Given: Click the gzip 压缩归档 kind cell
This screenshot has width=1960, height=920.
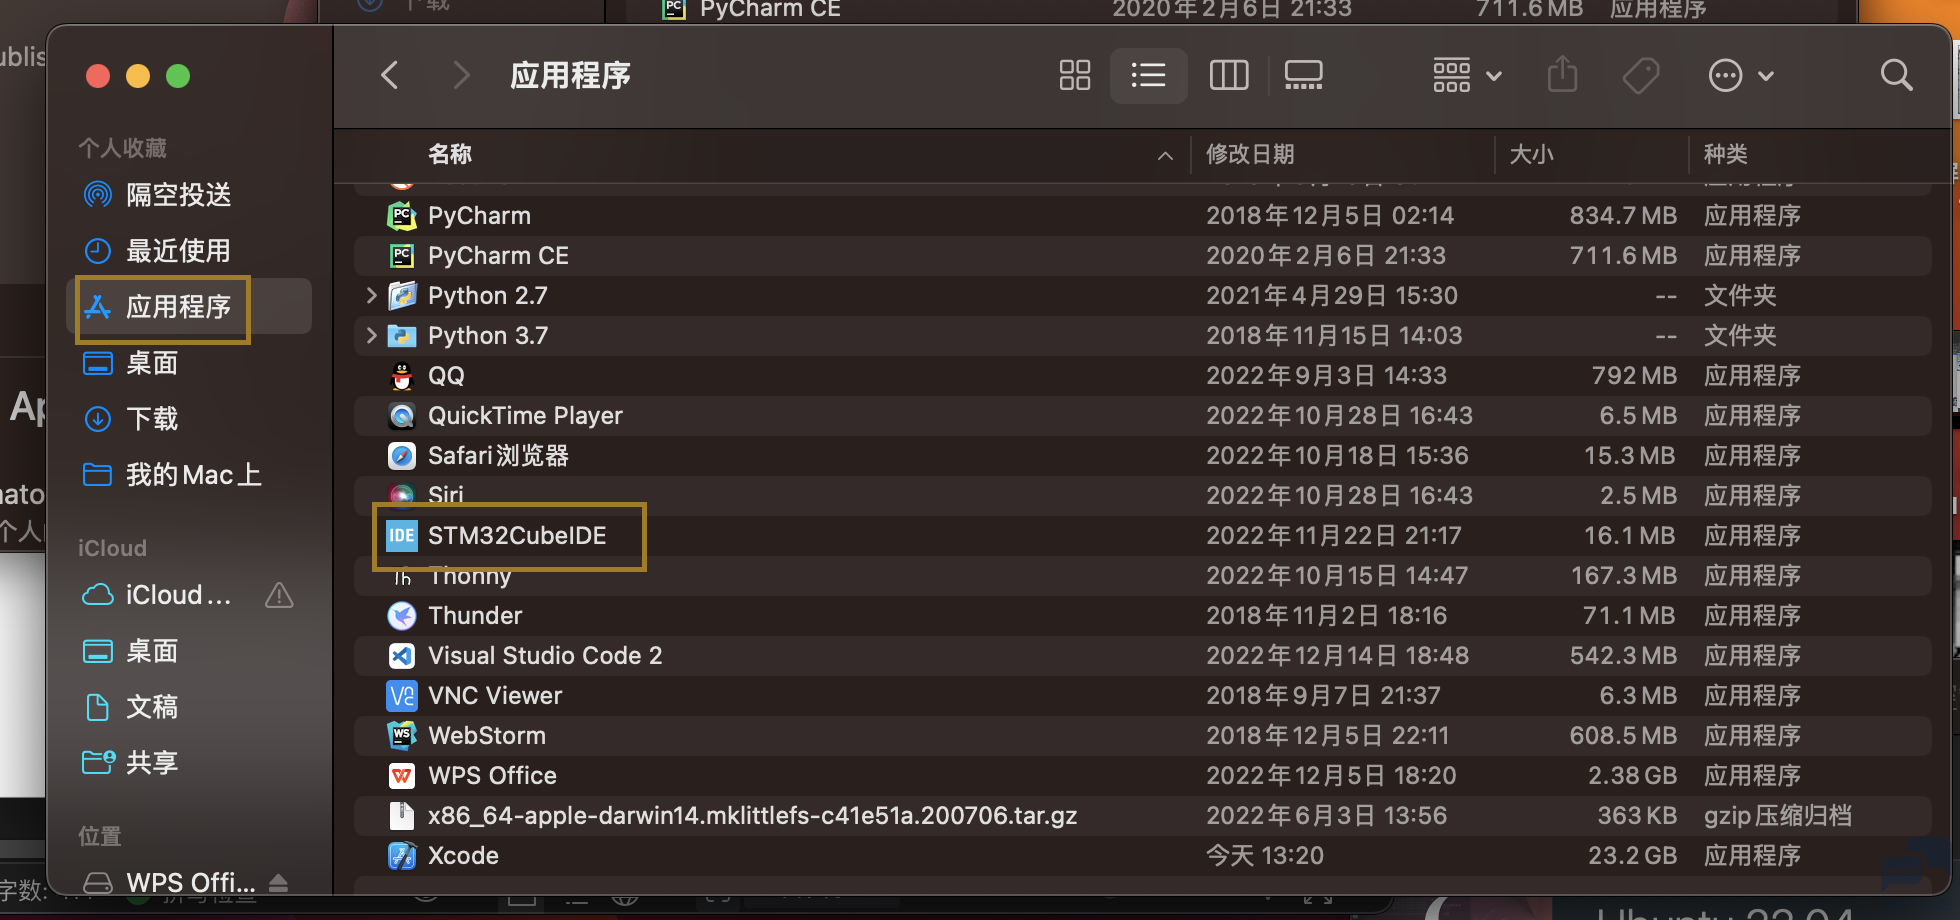Looking at the screenshot, I should (x=1778, y=815).
